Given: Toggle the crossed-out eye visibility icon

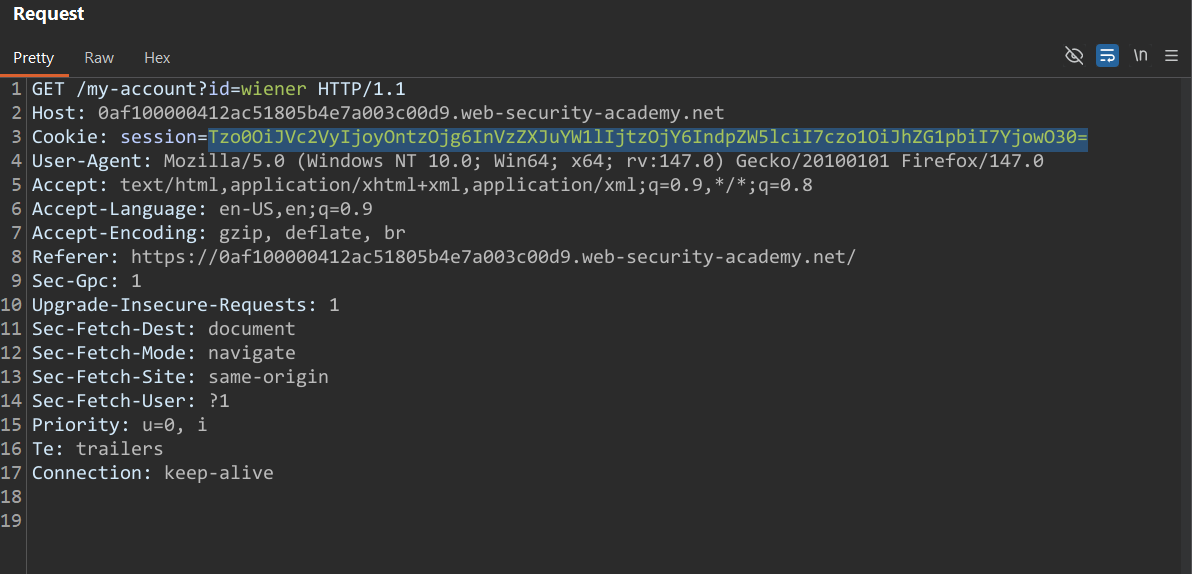Looking at the screenshot, I should 1074,56.
